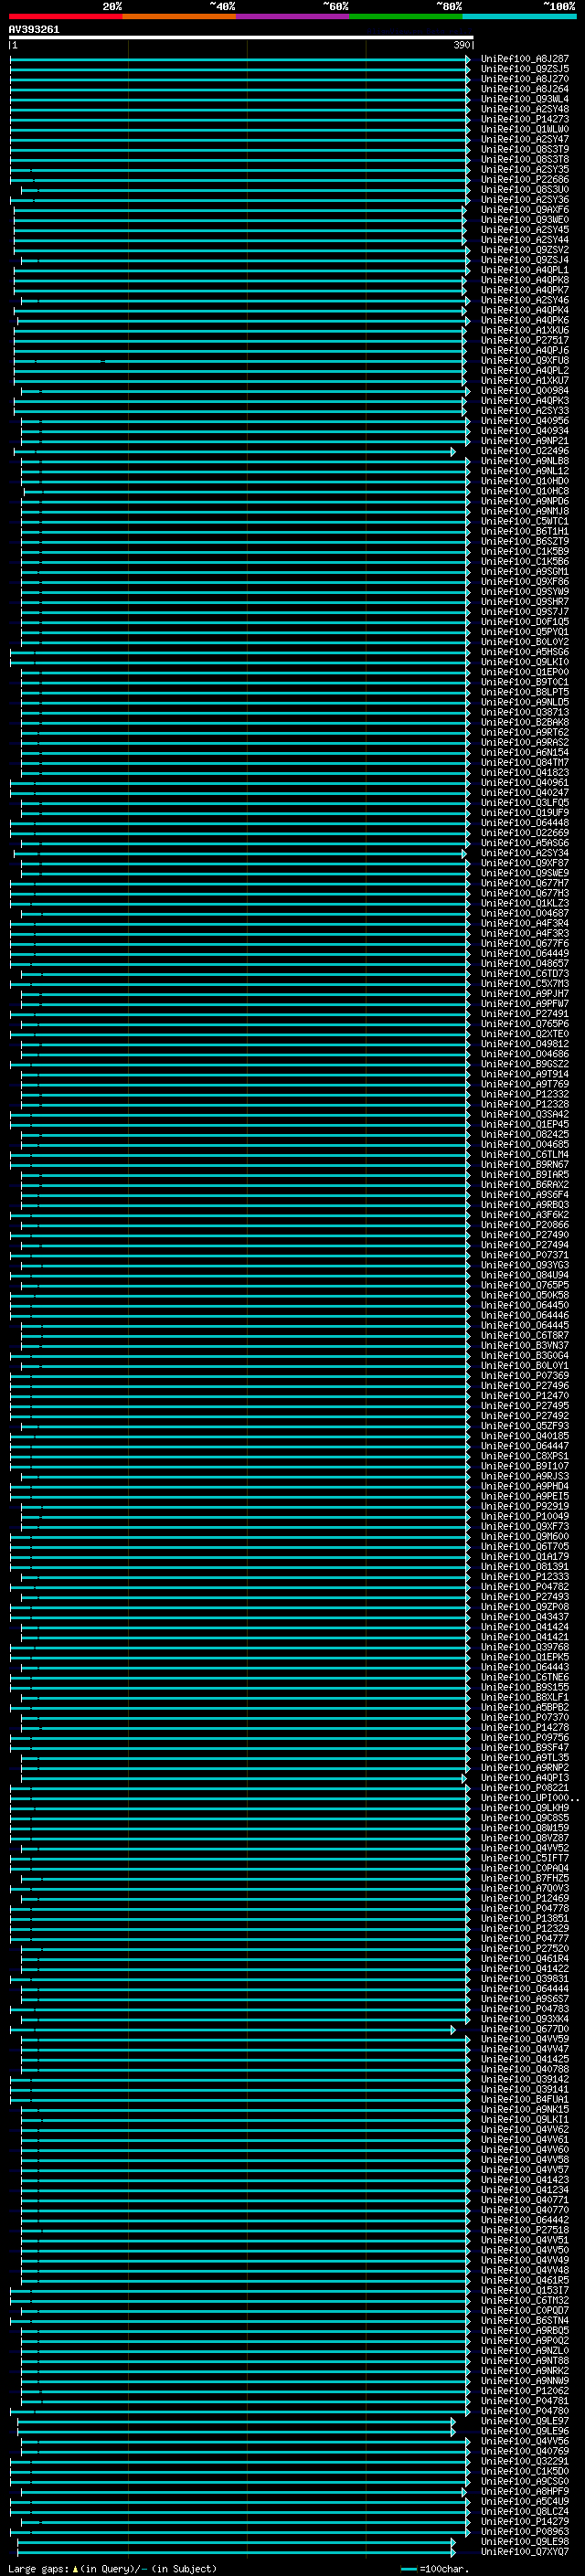The width and height of the screenshot is (585, 2576).
Task: Select hit label UniRef100_P27490
Action: 525,1235
